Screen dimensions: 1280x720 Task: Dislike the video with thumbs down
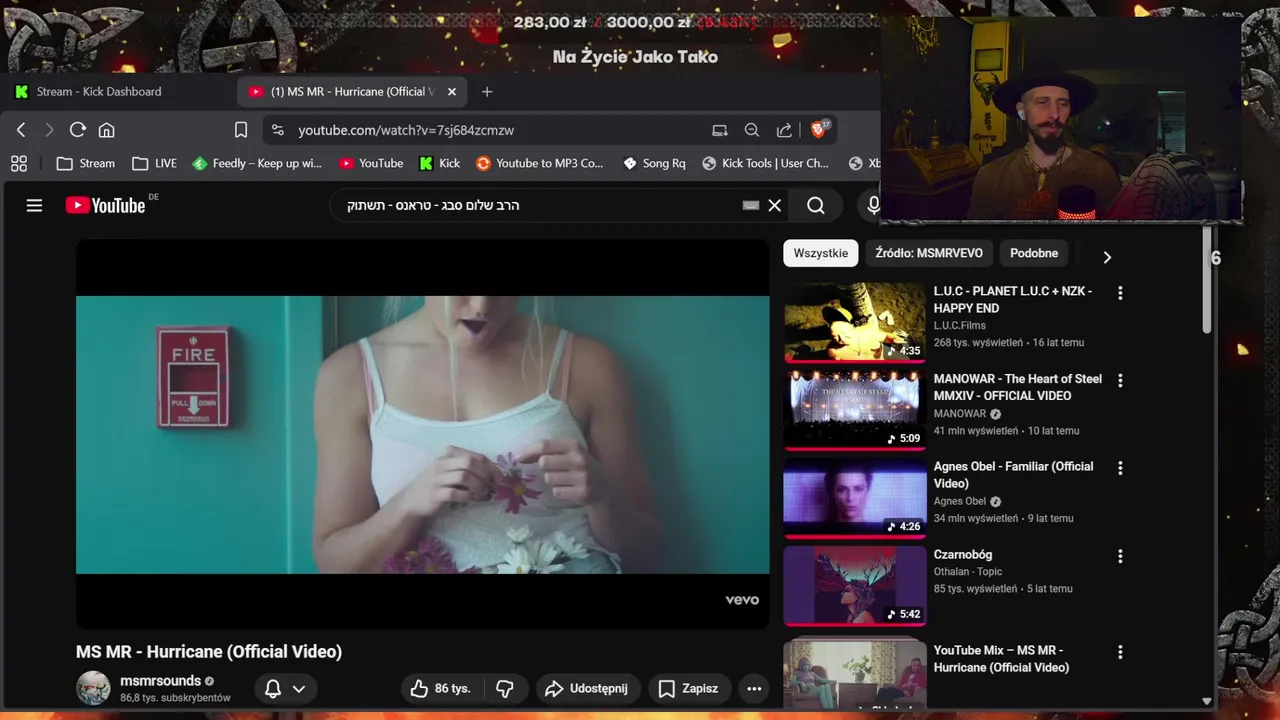tap(505, 688)
